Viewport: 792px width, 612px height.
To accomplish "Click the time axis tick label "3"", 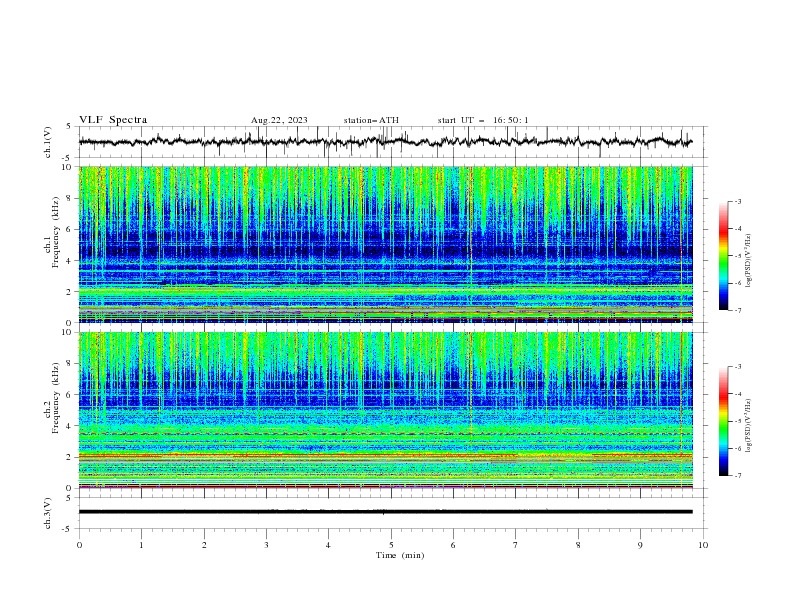I will 266,545.
